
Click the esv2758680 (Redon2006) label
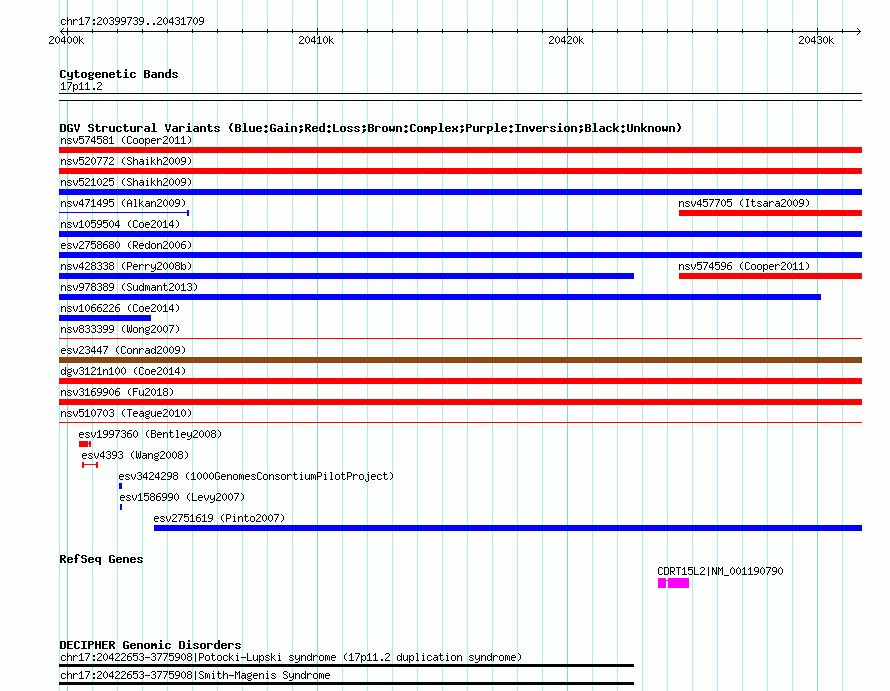pos(126,245)
